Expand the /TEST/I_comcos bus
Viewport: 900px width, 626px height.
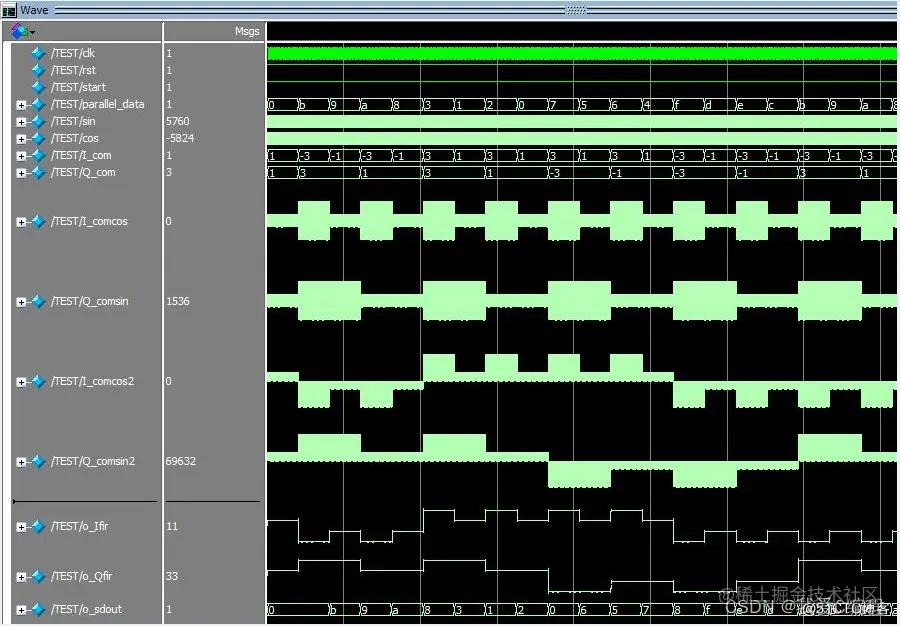tap(21, 222)
